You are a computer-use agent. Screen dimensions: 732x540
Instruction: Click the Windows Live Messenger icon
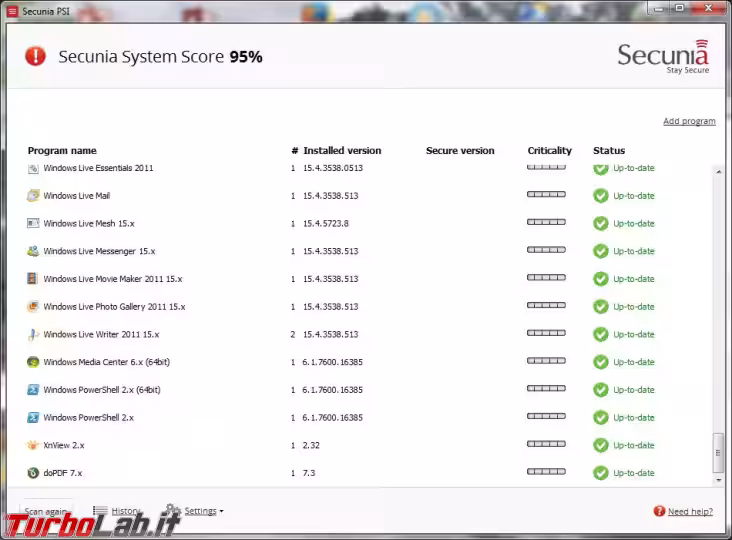tap(33, 251)
